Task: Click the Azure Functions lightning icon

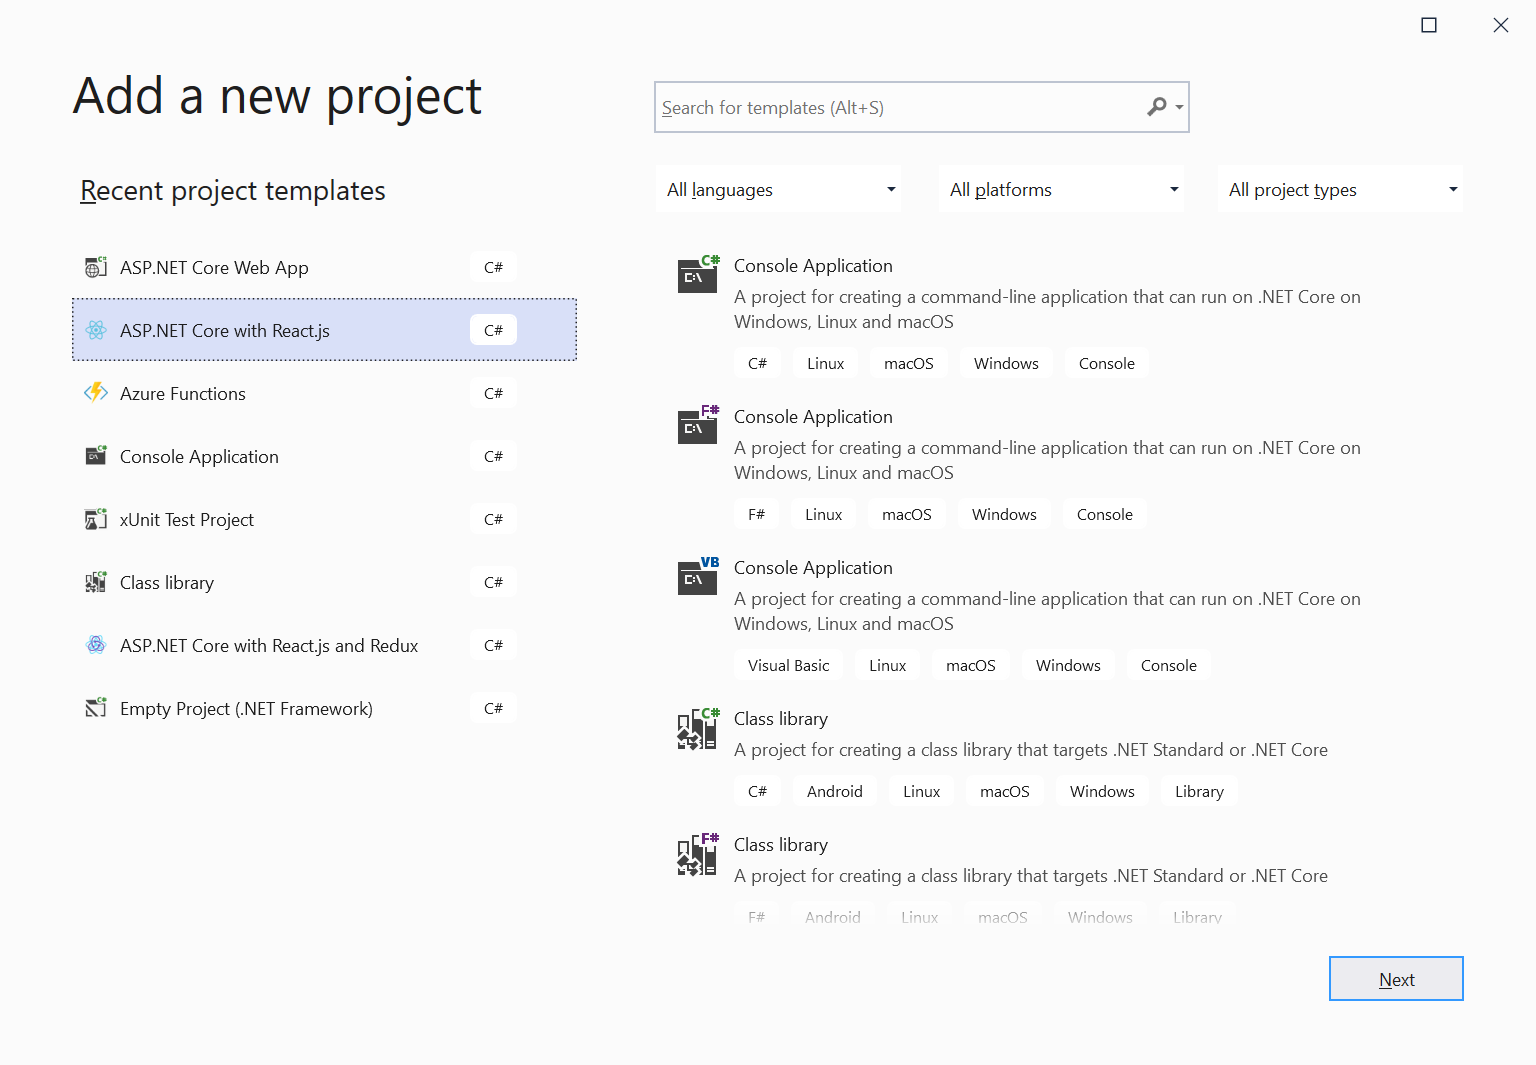Action: click(96, 393)
